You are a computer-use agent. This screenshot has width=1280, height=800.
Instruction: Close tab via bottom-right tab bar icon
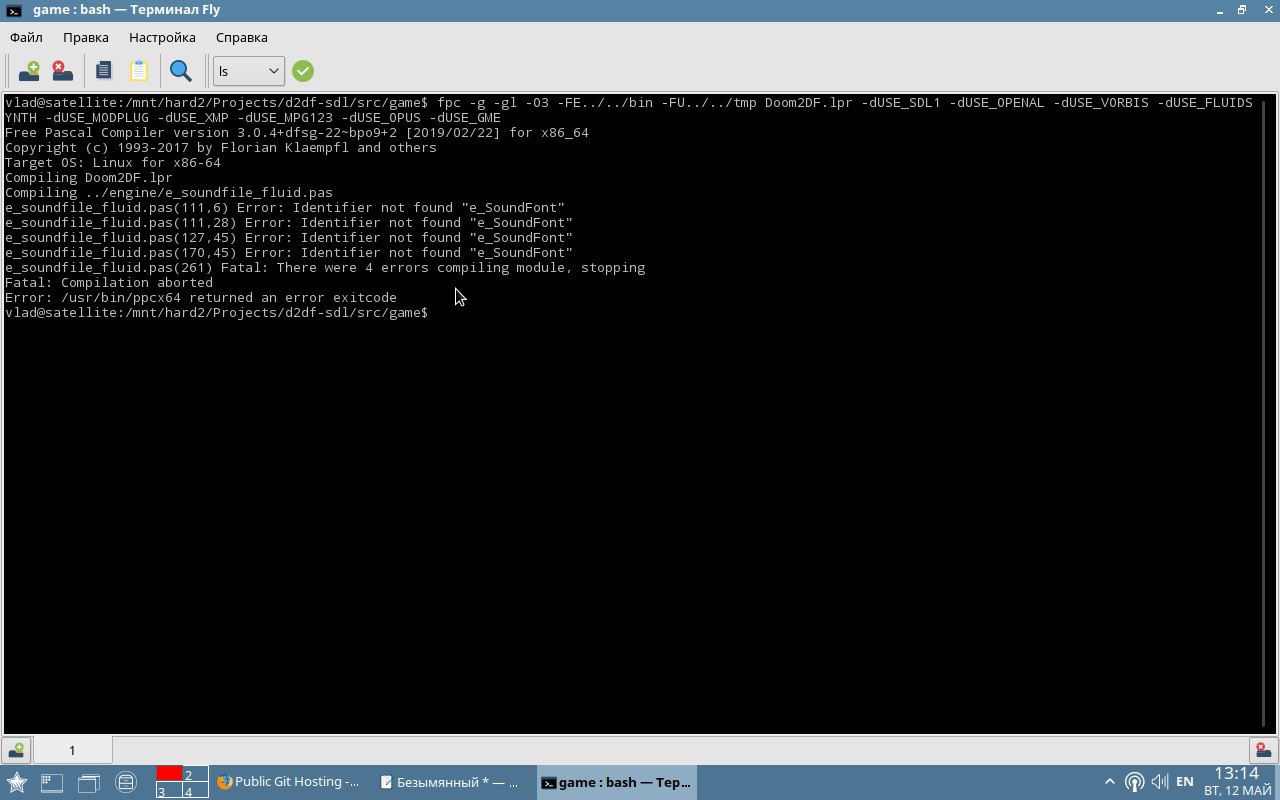1263,750
